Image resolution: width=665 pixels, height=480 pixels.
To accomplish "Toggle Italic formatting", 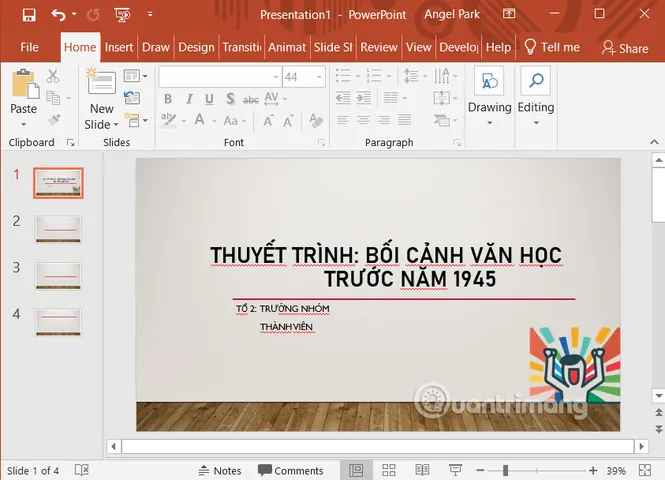I will pos(189,99).
